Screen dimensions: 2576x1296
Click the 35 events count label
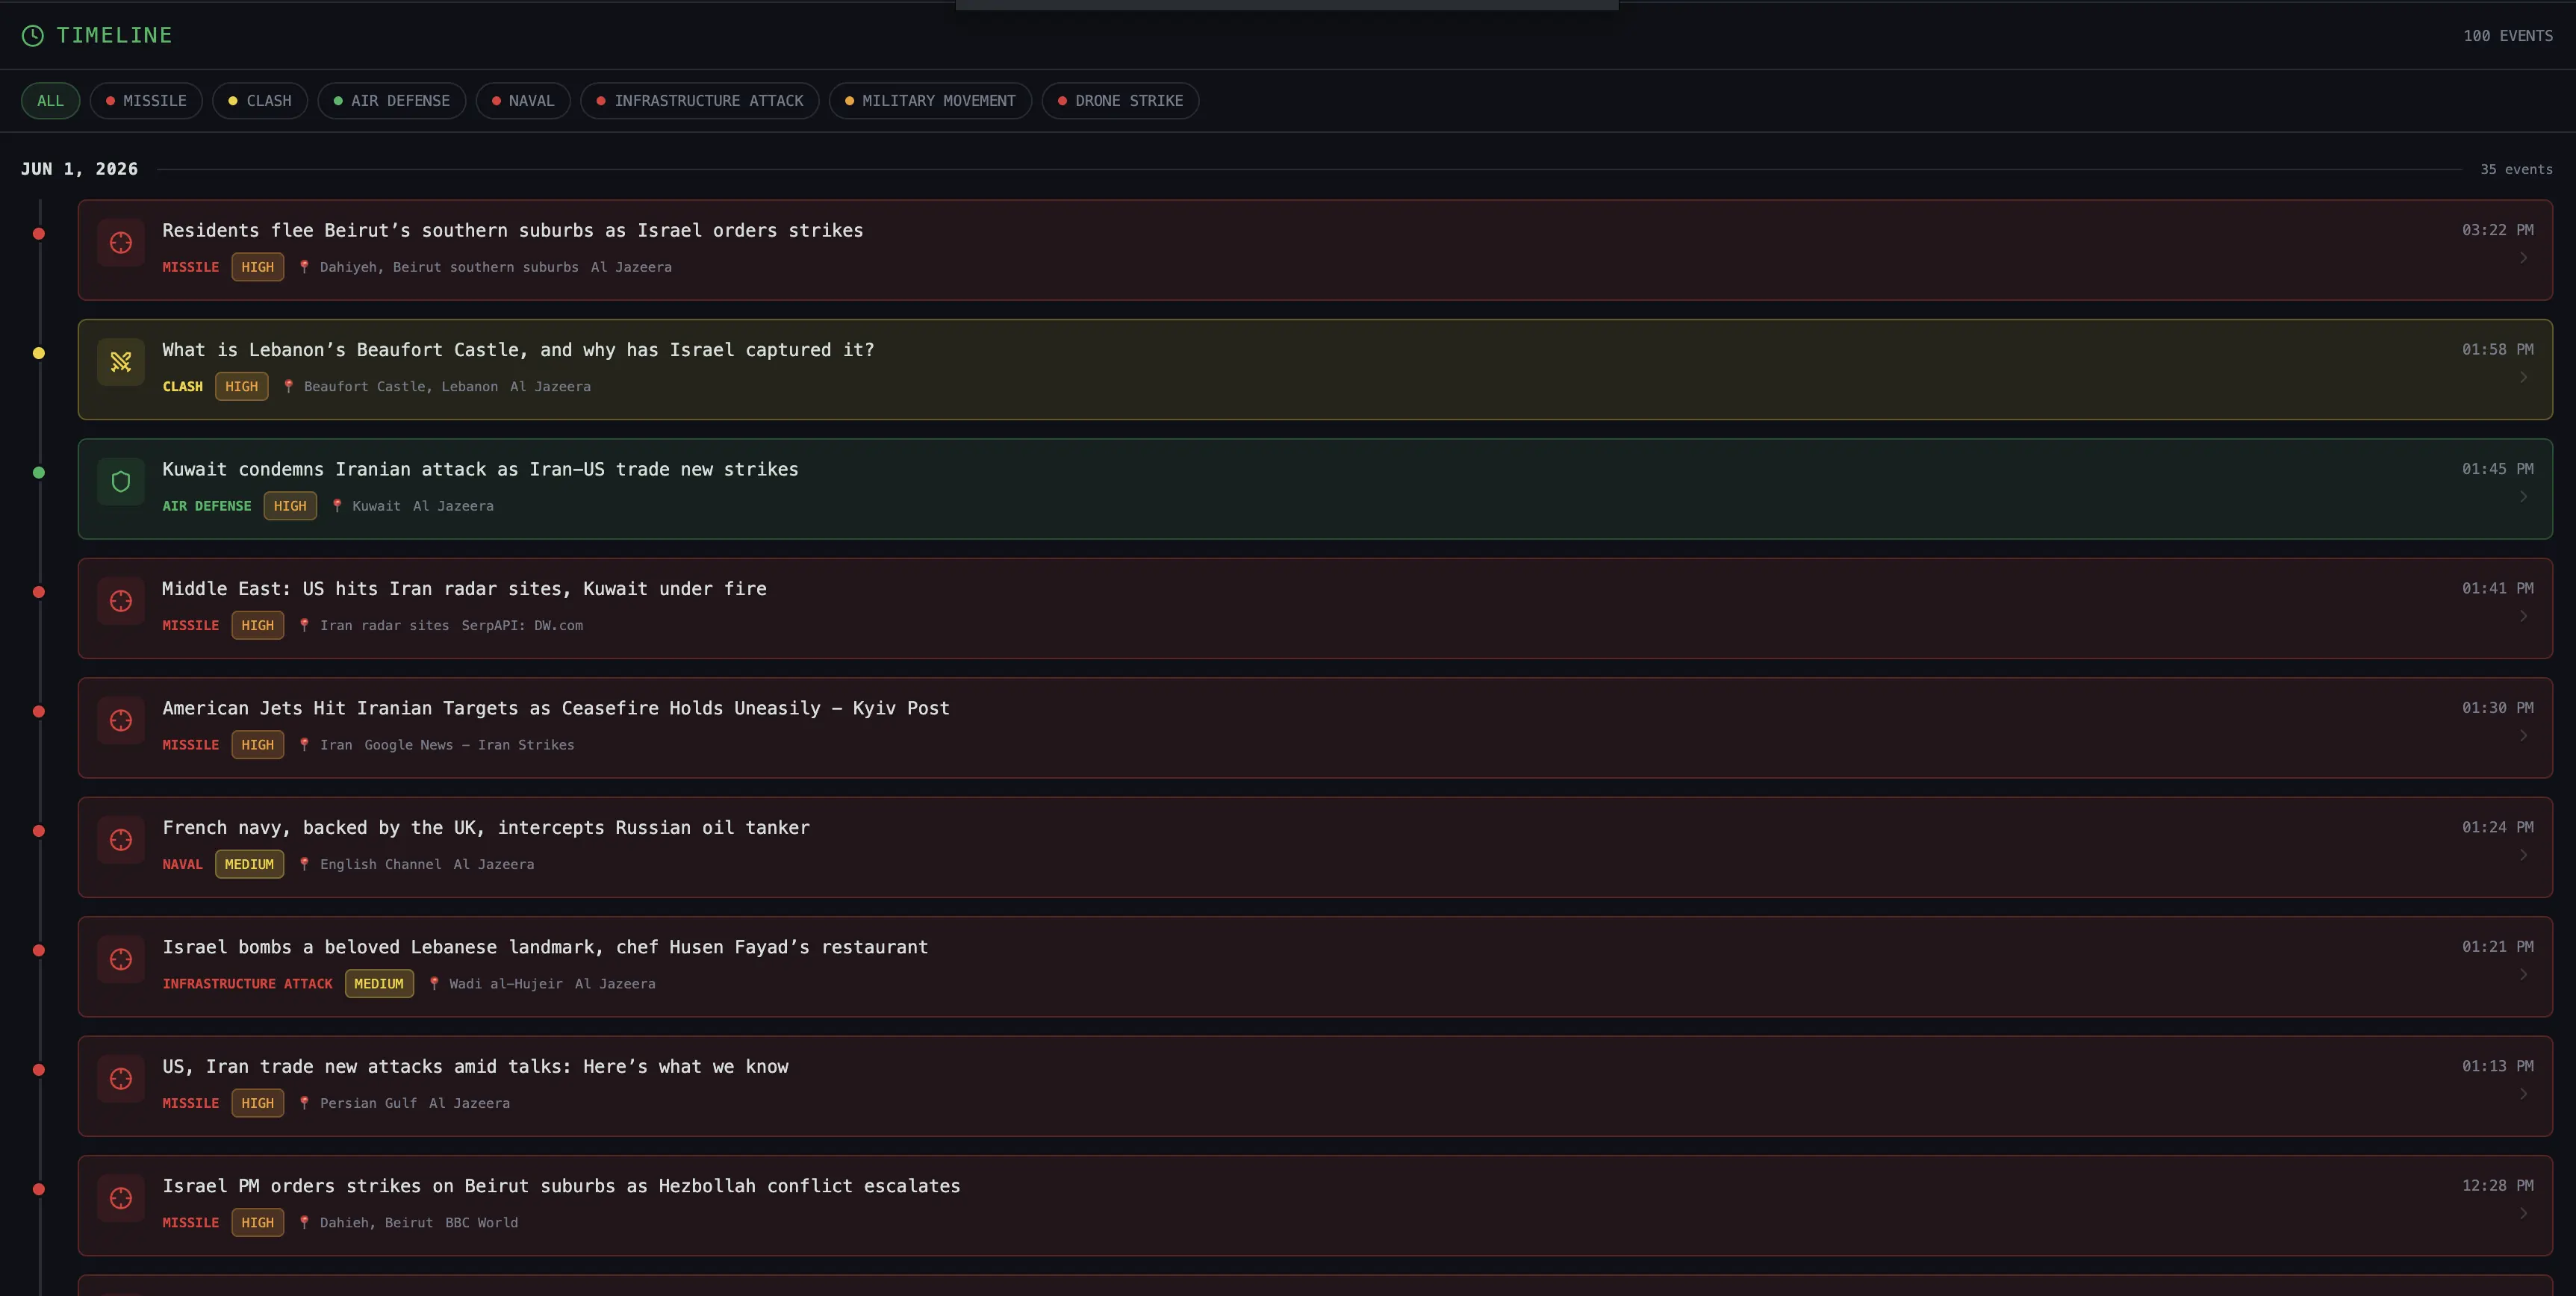[2516, 170]
